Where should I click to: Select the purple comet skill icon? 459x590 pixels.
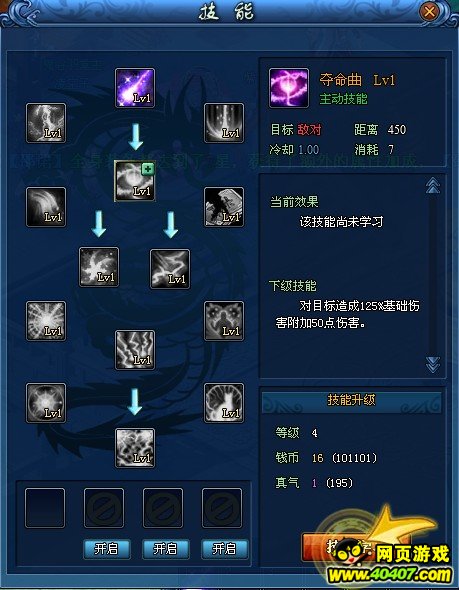pyautogui.click(x=135, y=88)
